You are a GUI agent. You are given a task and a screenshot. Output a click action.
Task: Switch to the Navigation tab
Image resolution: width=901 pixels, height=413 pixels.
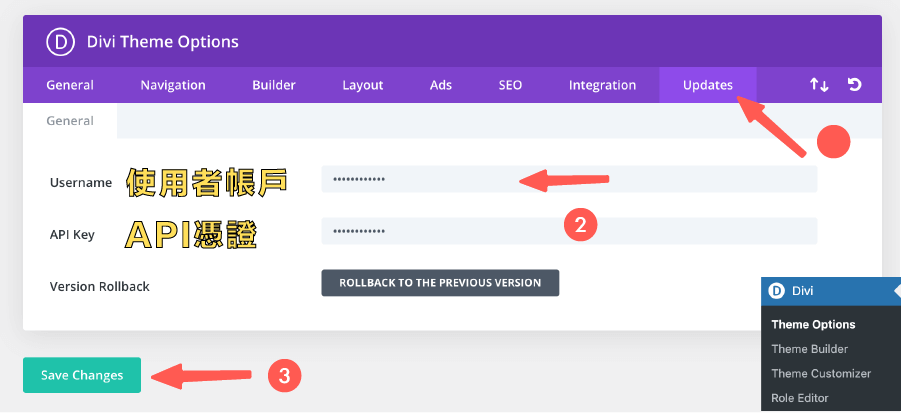173,85
